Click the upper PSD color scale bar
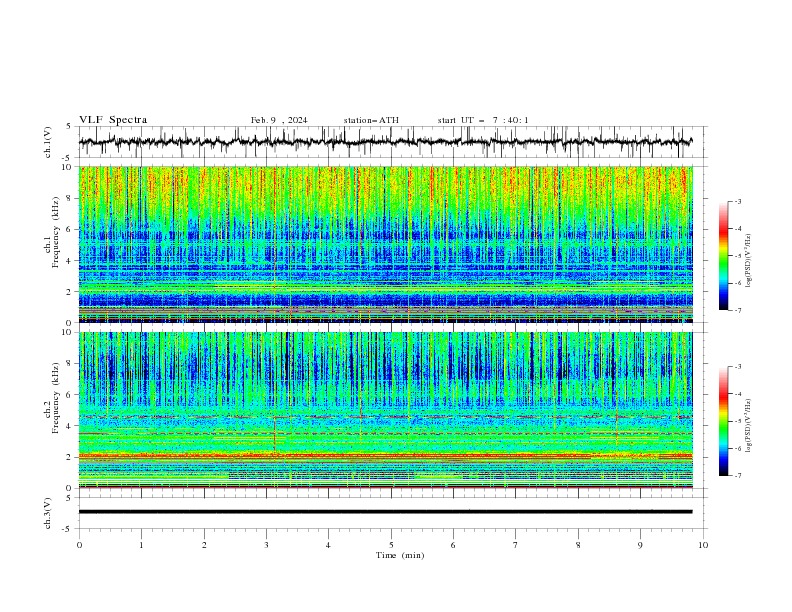Viewport: 792px width, 612px height. 723,256
